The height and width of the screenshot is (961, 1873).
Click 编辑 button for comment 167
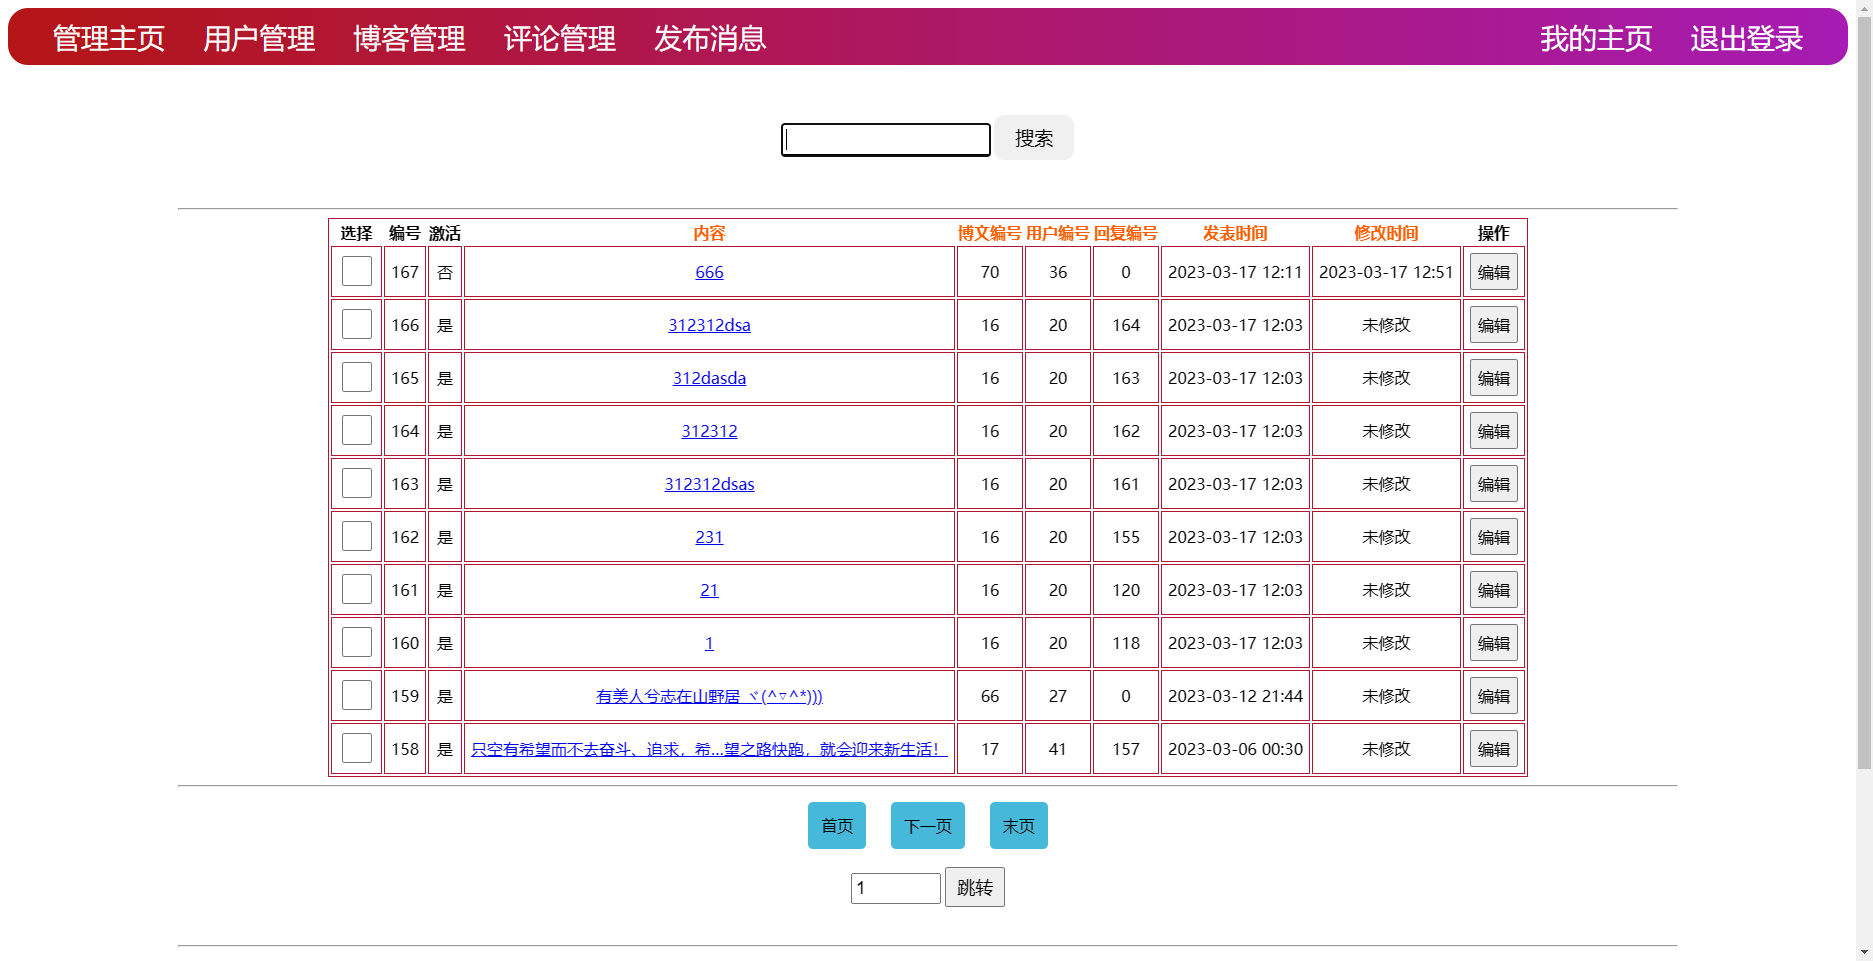[x=1493, y=272]
